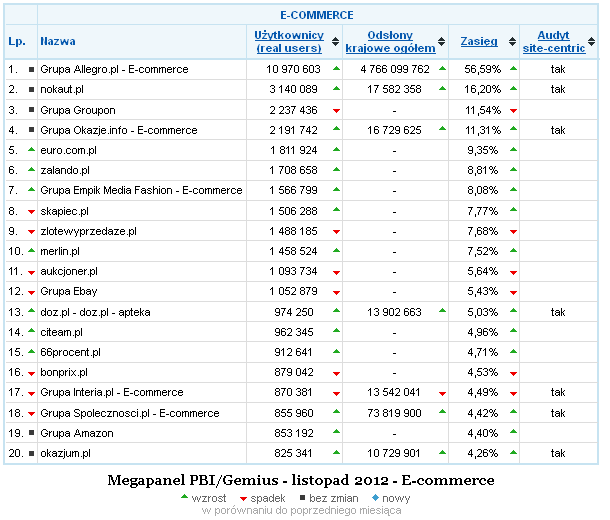This screenshot has width=610, height=520.
Task: Select the Grupa Groupon name cell
Action: 79,112
